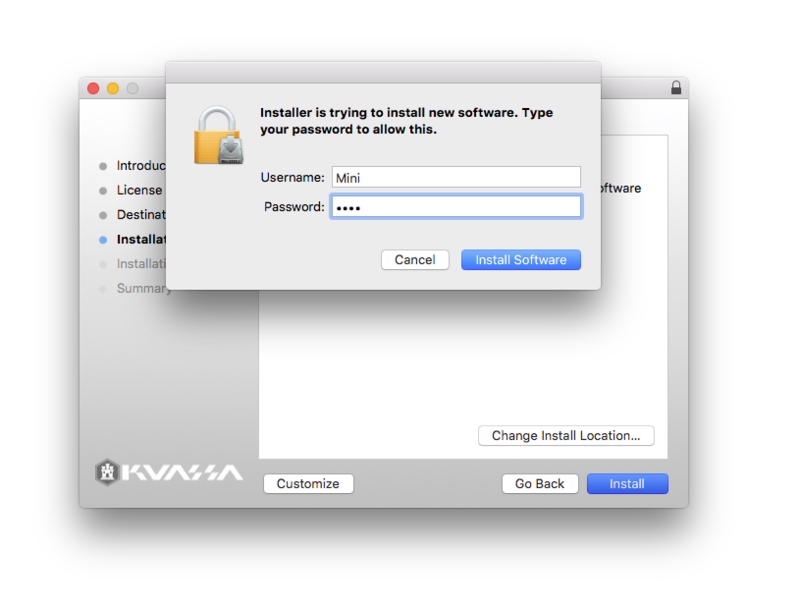The width and height of the screenshot is (800, 608).
Task: Click the dimmed Summary step bullet
Action: 103,289
